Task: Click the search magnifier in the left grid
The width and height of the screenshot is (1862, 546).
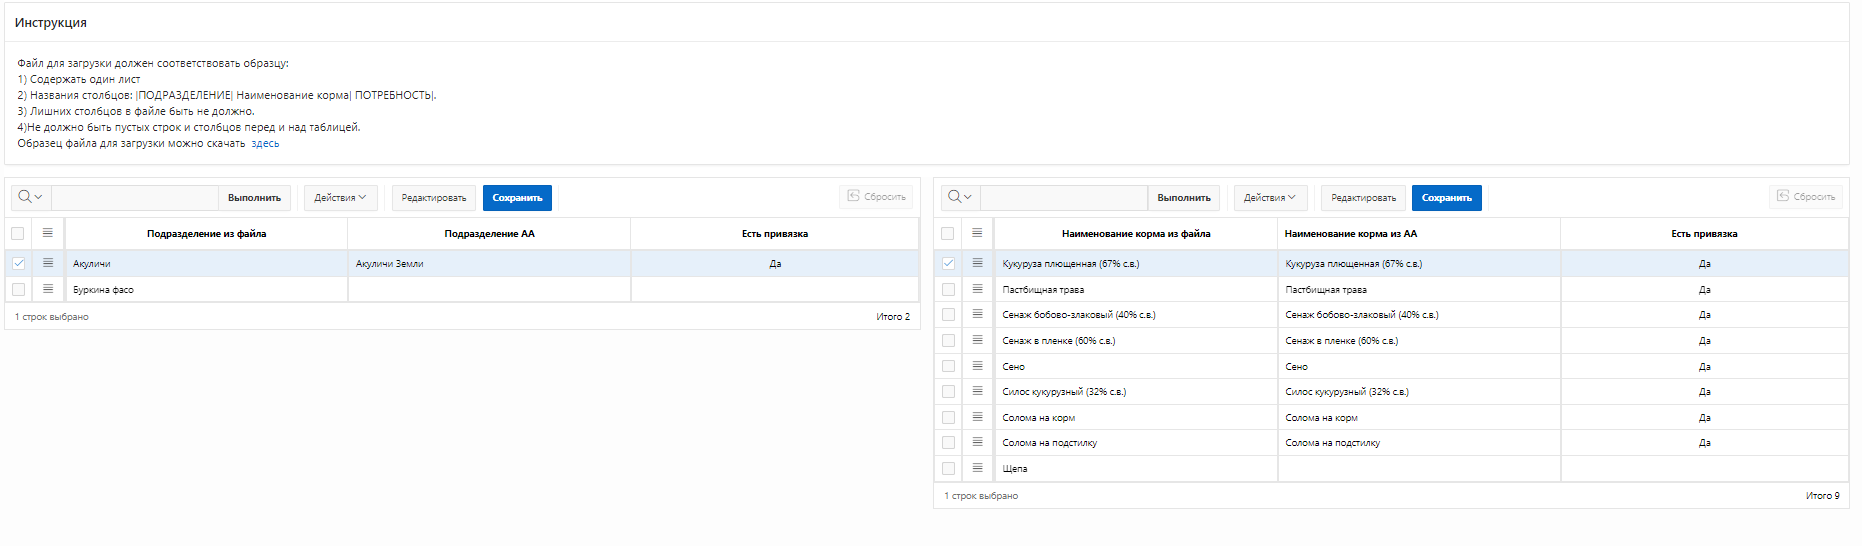Action: 25,197
